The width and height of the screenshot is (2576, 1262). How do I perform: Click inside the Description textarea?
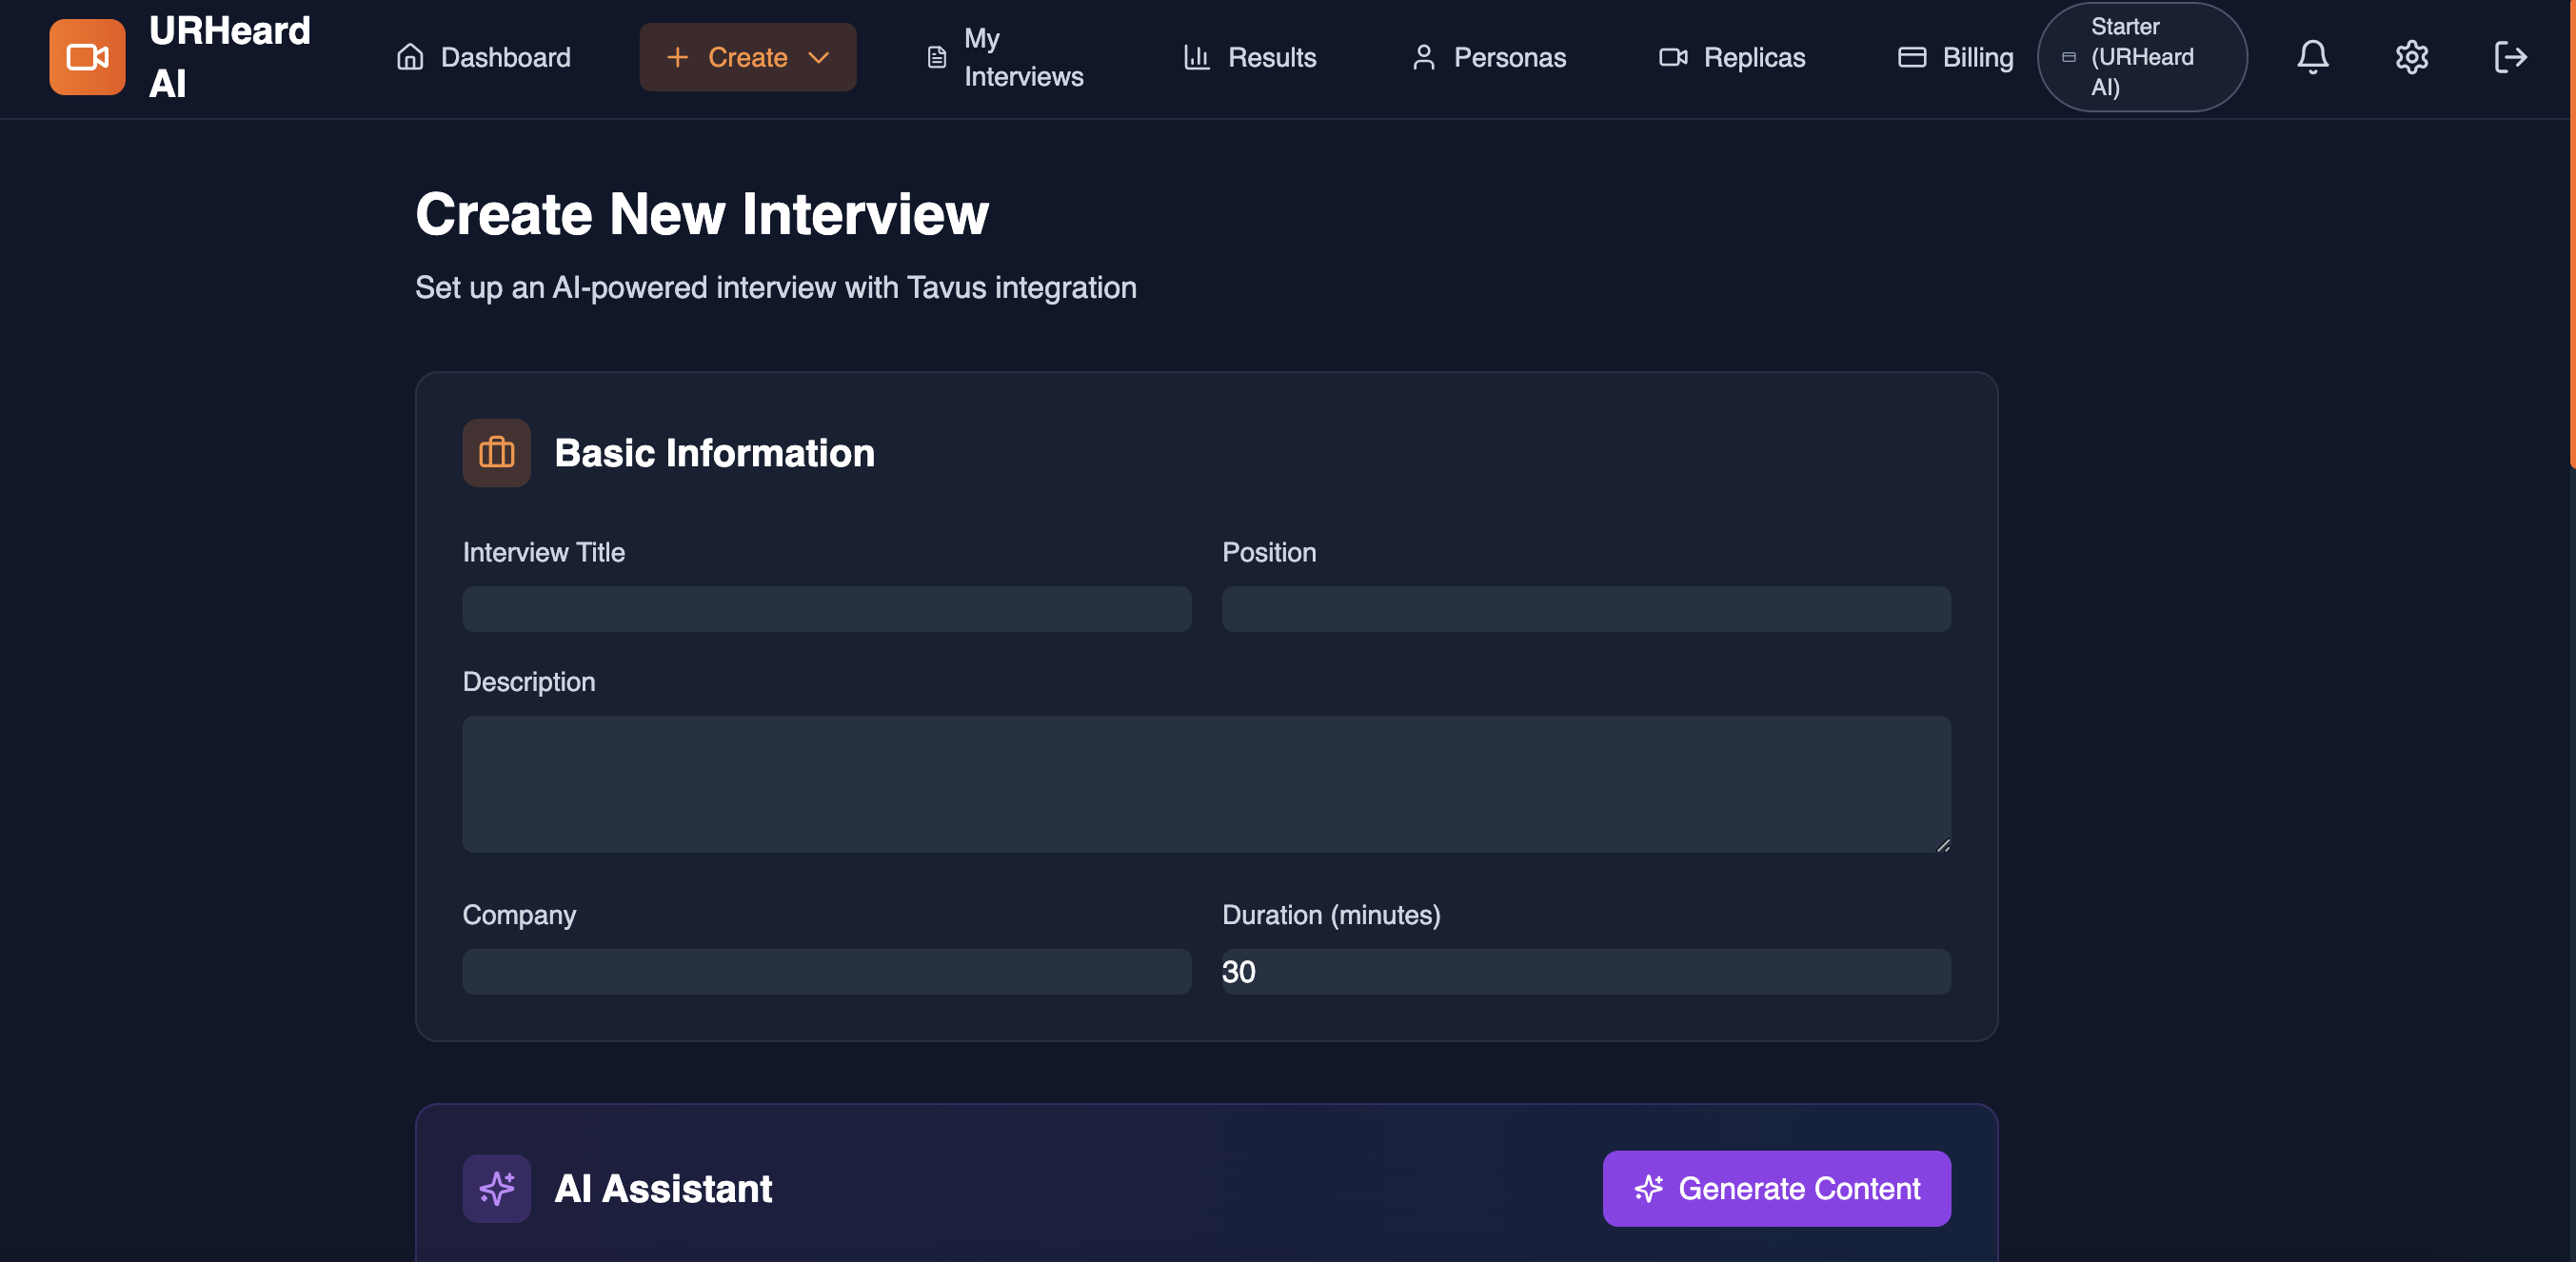point(1205,784)
